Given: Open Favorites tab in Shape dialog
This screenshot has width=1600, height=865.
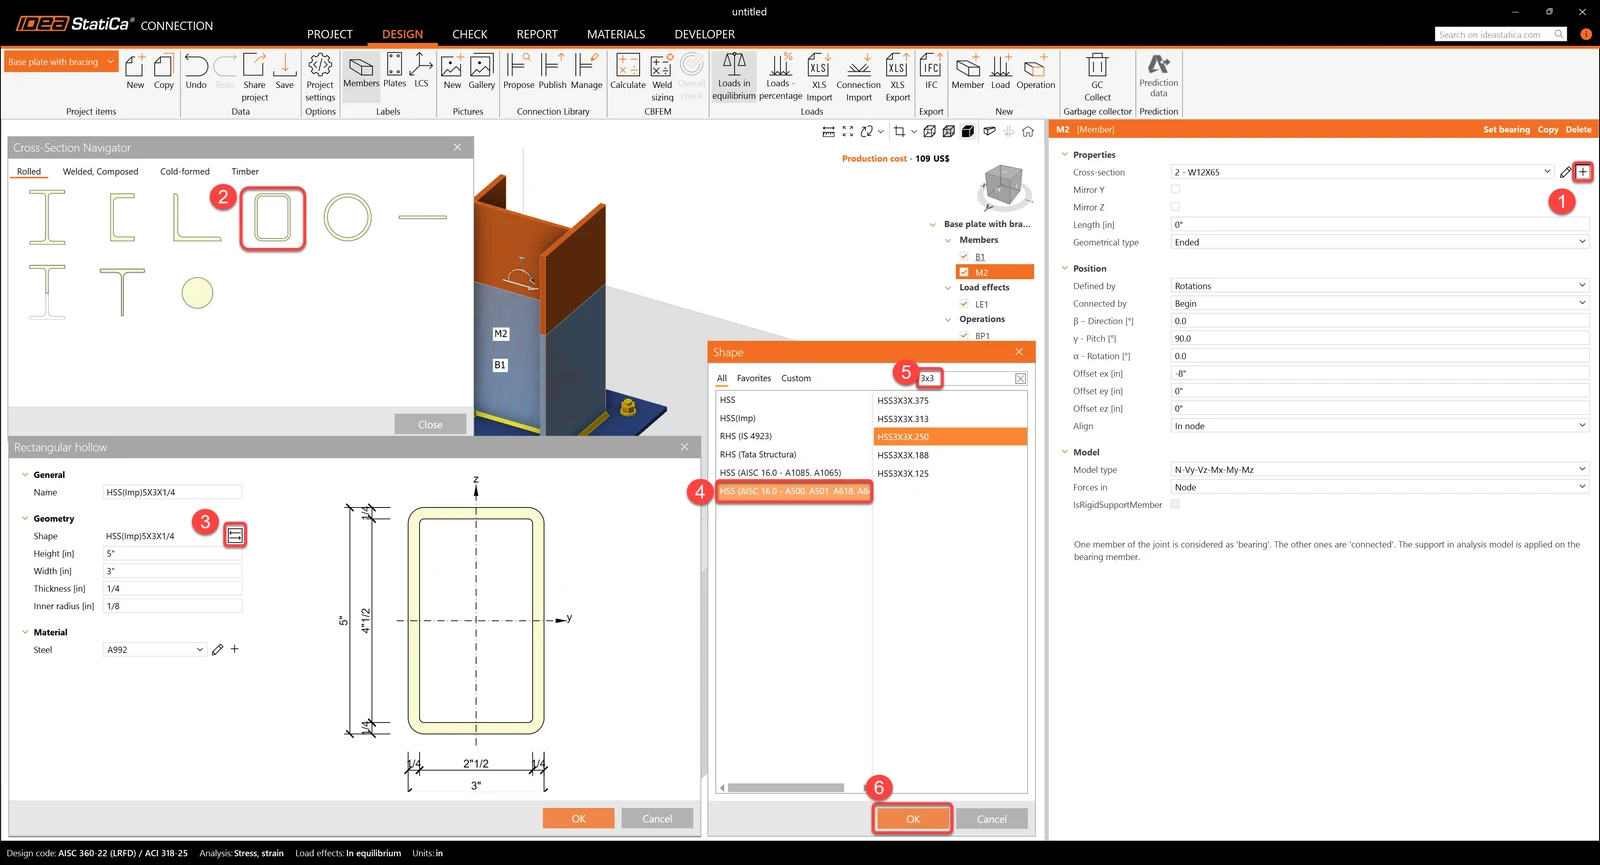Looking at the screenshot, I should click(754, 378).
